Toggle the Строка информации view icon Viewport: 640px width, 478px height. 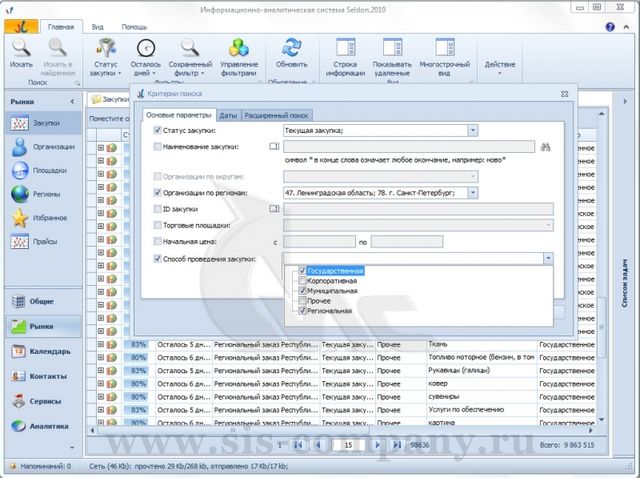(345, 48)
